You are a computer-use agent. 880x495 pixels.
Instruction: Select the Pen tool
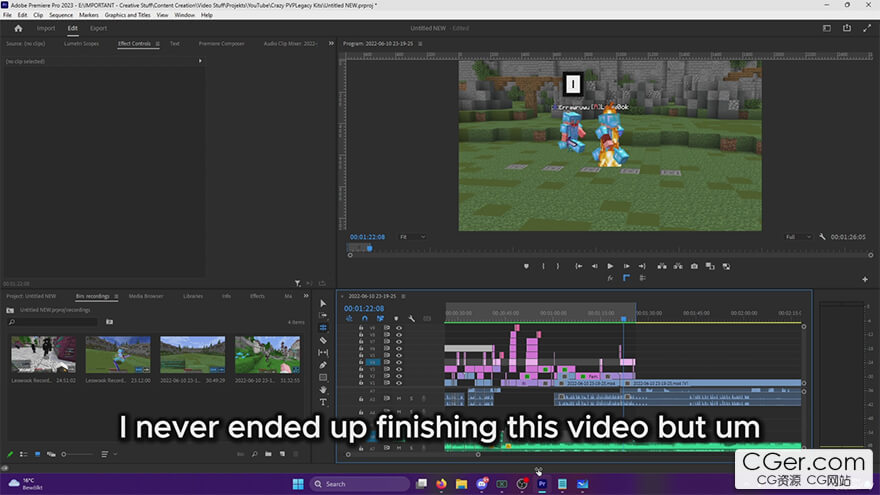(323, 365)
